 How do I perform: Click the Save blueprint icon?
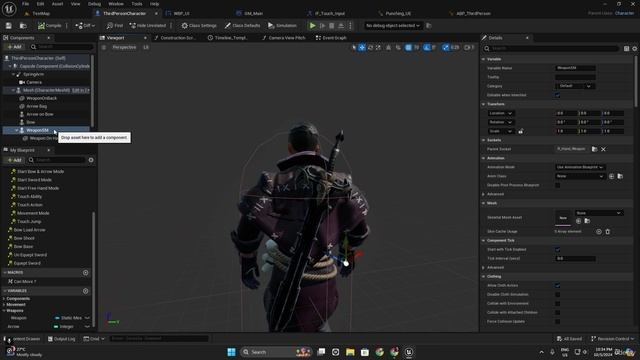click(9, 26)
